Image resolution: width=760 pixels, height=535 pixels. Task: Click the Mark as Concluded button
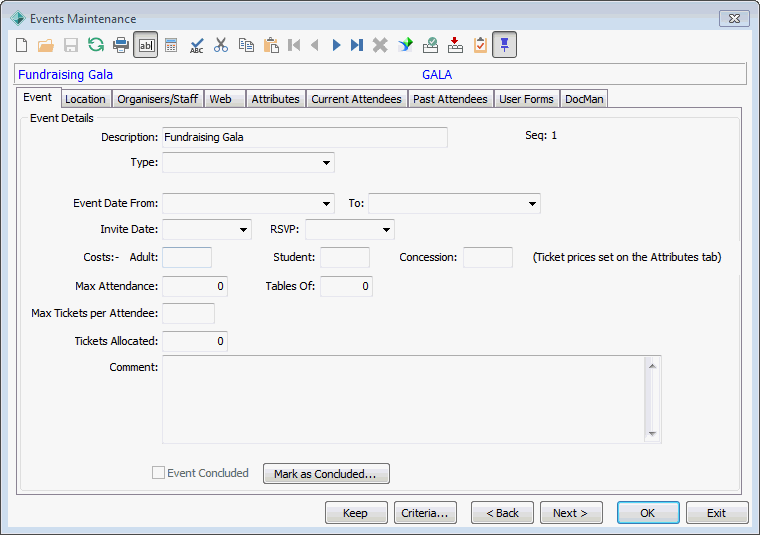point(326,473)
